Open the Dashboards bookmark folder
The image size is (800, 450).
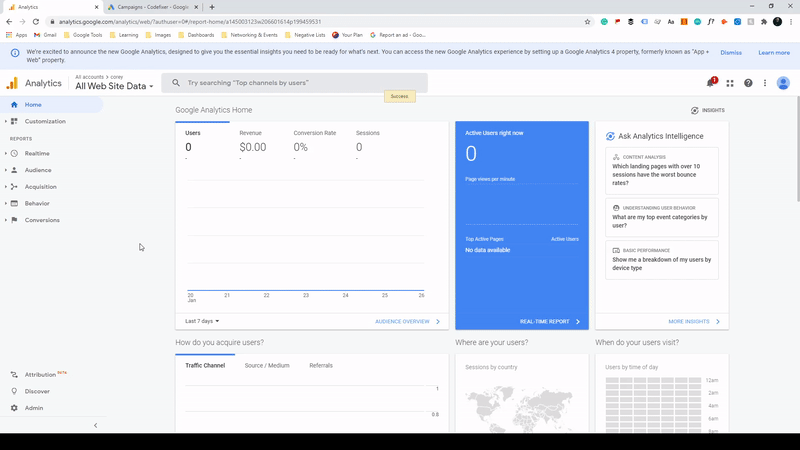196,35
